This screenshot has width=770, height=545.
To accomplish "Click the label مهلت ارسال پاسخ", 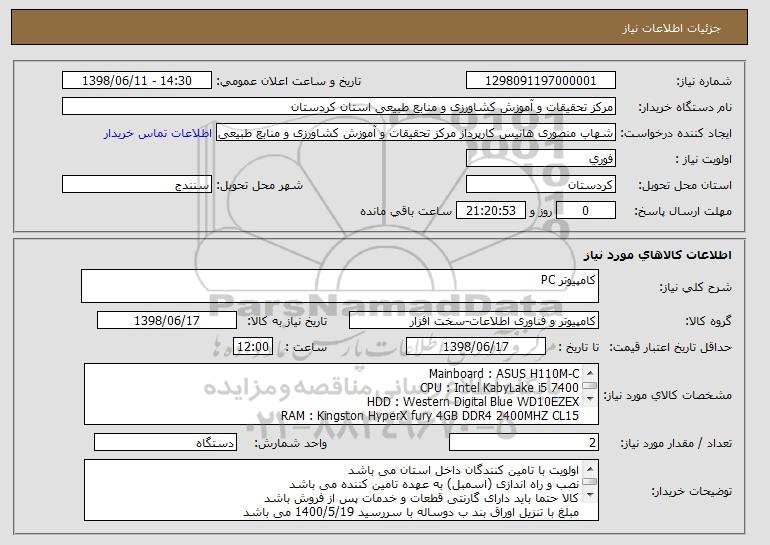I will pos(683,211).
